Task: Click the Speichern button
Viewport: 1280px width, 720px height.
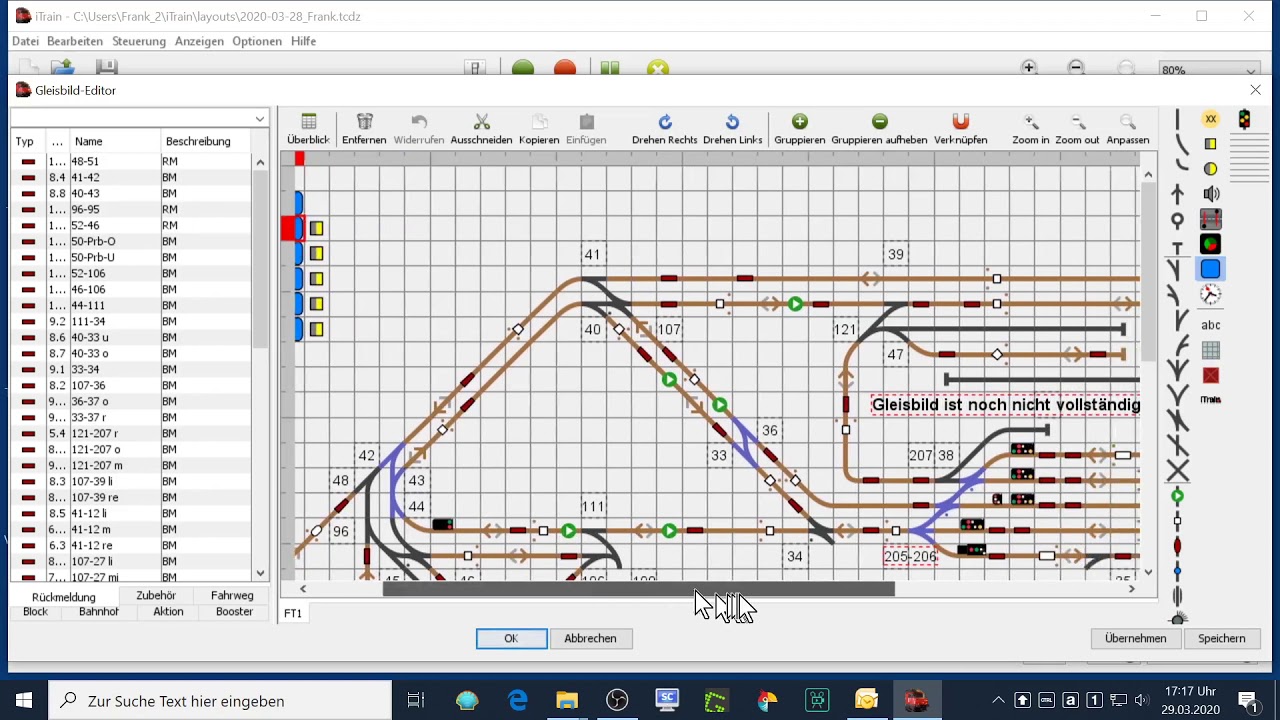Action: [x=1222, y=638]
